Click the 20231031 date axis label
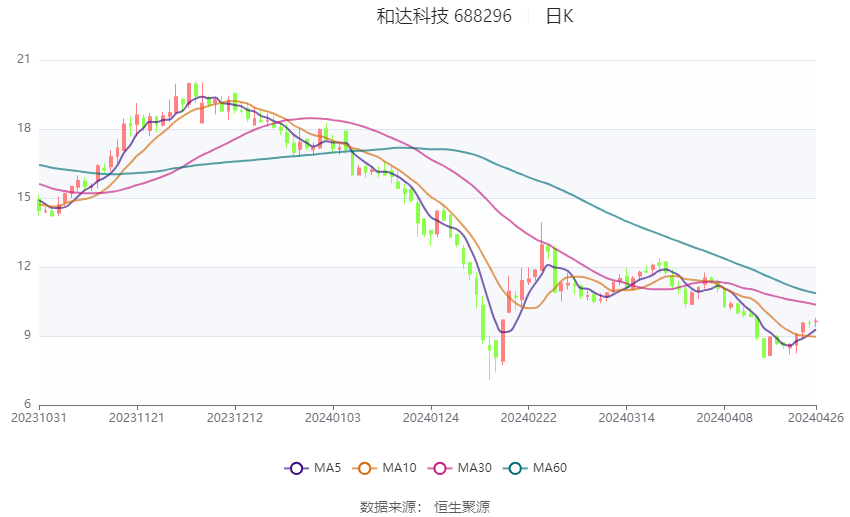Viewport: 850px width, 517px height. pyautogui.click(x=39, y=418)
